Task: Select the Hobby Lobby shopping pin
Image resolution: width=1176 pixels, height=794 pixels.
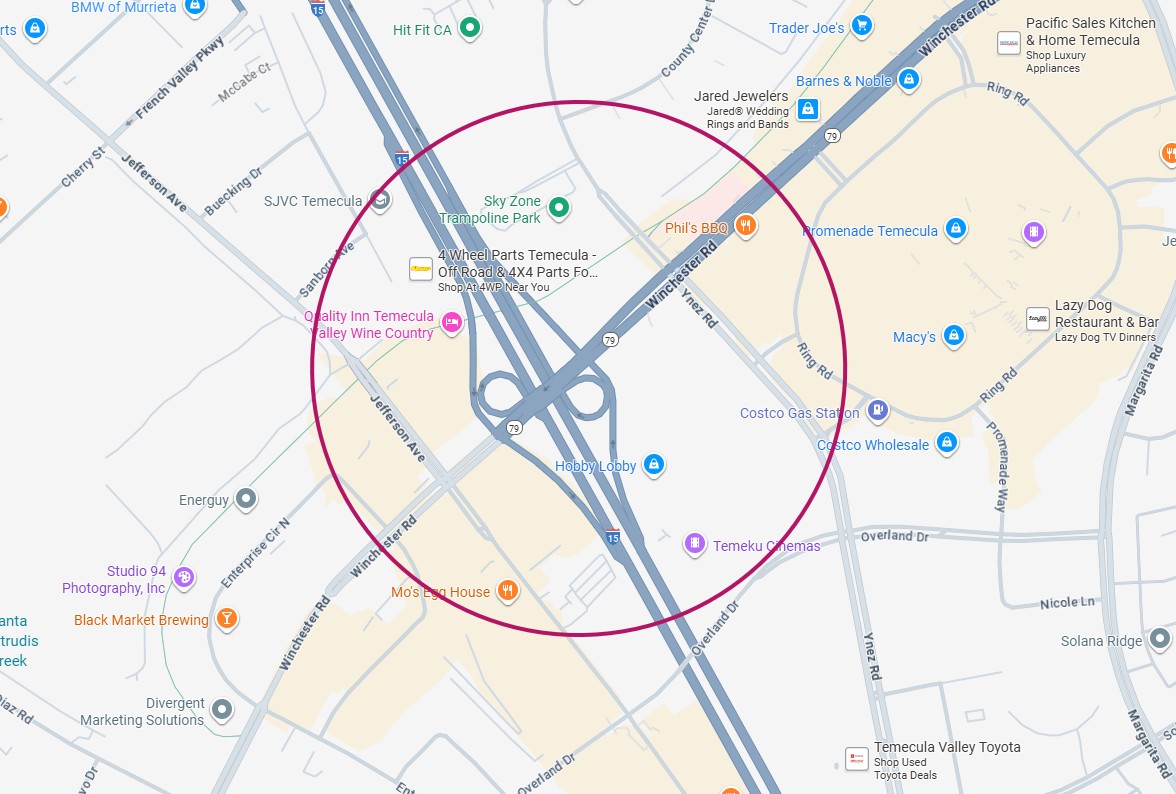Action: point(654,465)
